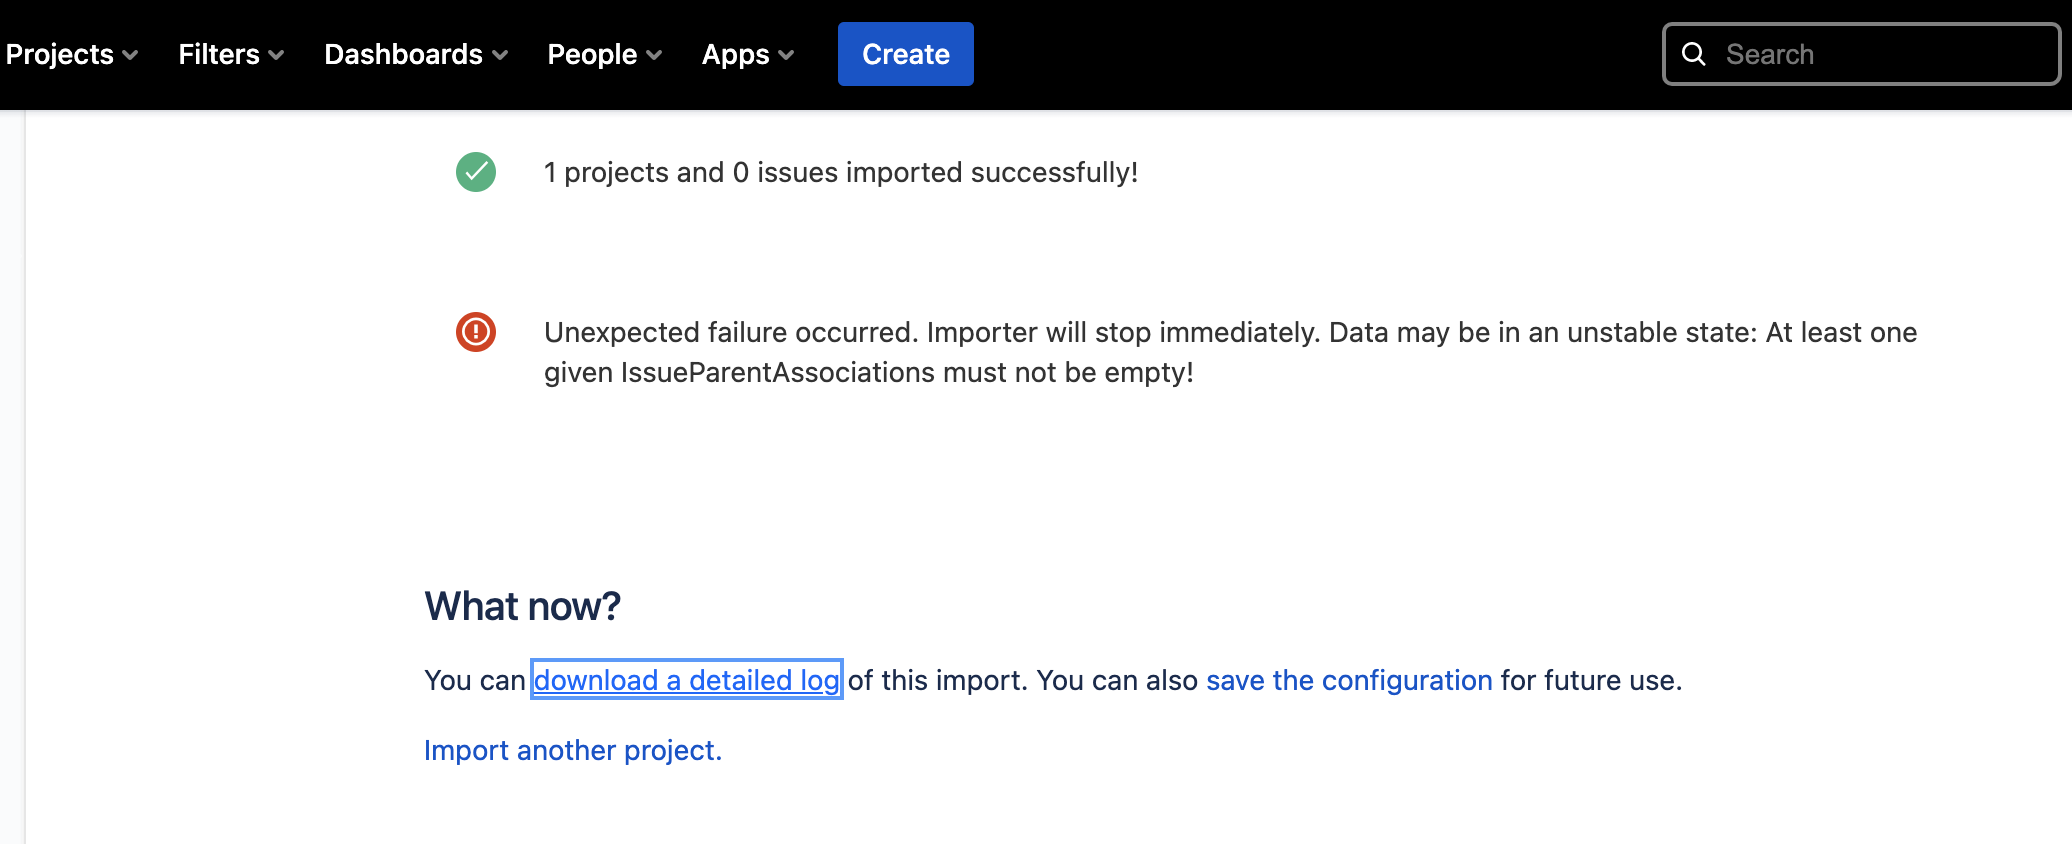Click the 'Unexpected failure occurred' error message
The width and height of the screenshot is (2072, 844).
point(1231,352)
